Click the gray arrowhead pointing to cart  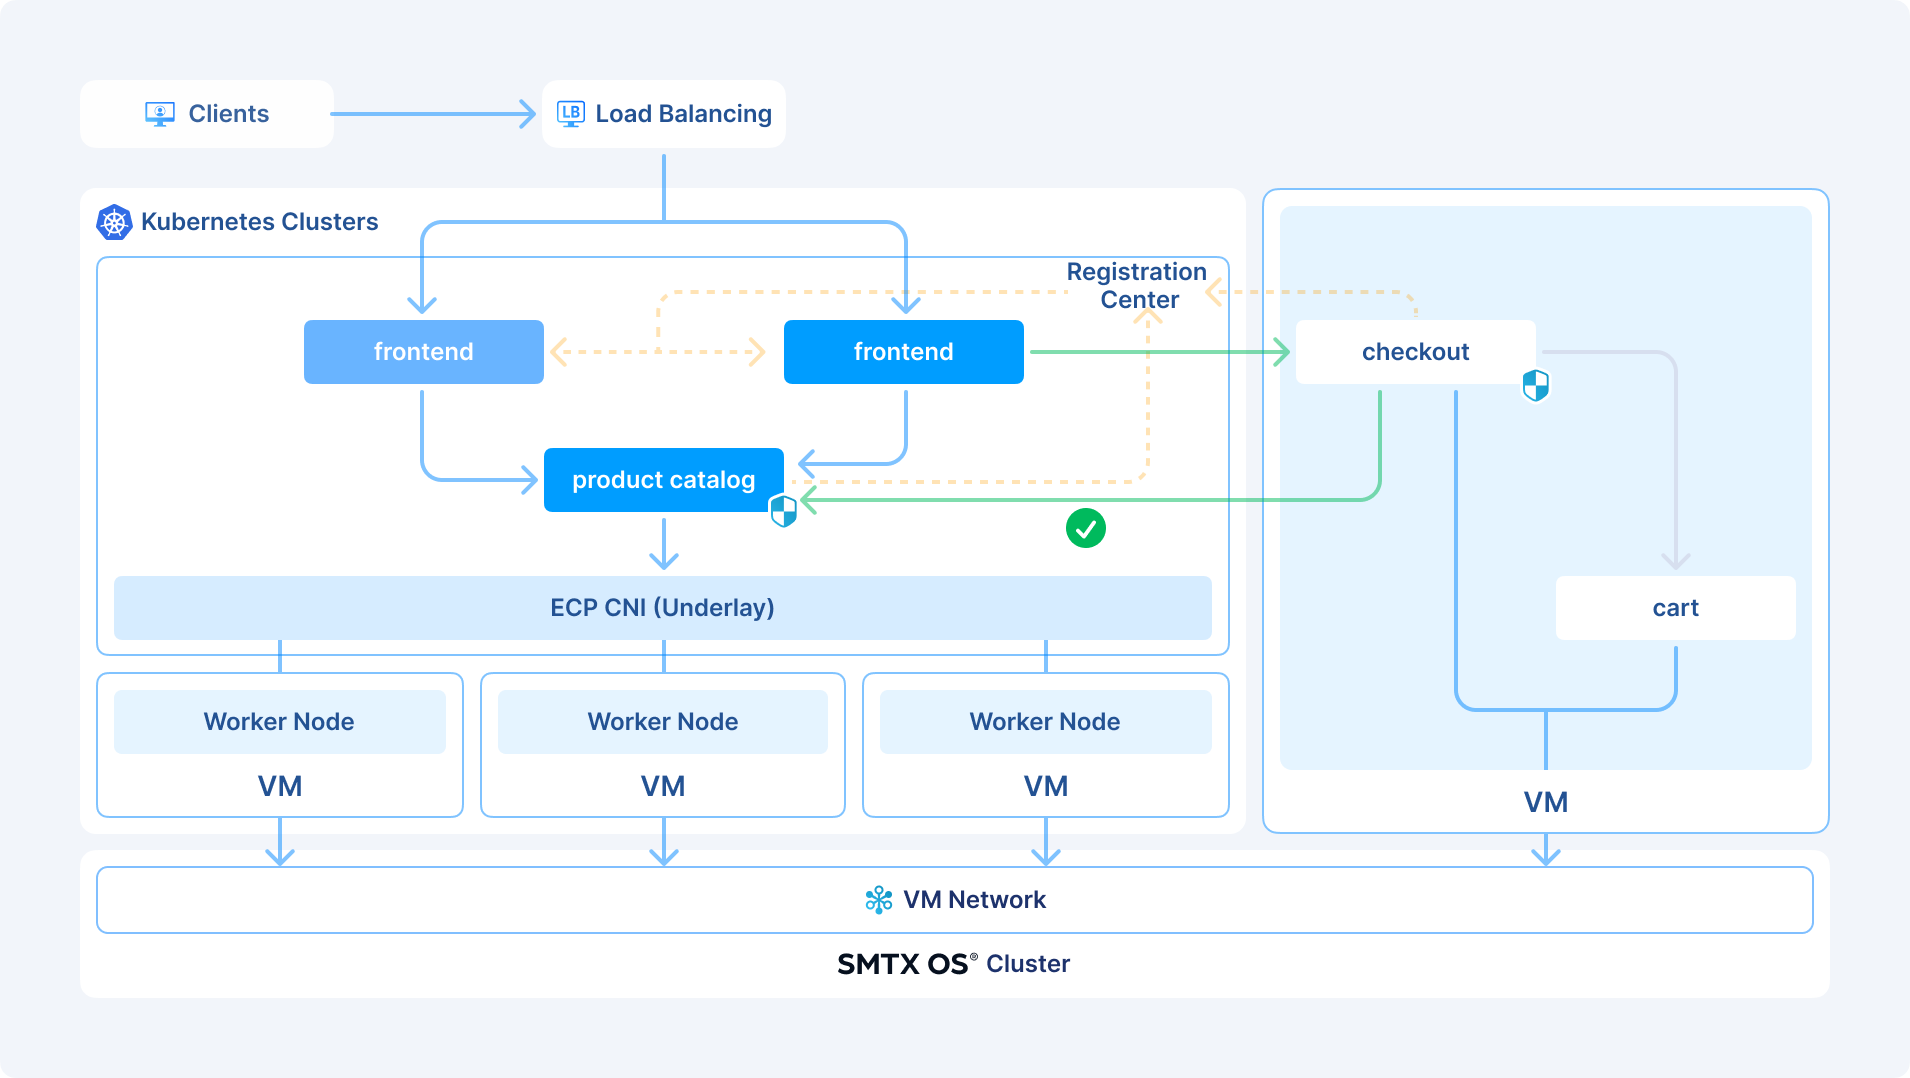click(x=1675, y=560)
